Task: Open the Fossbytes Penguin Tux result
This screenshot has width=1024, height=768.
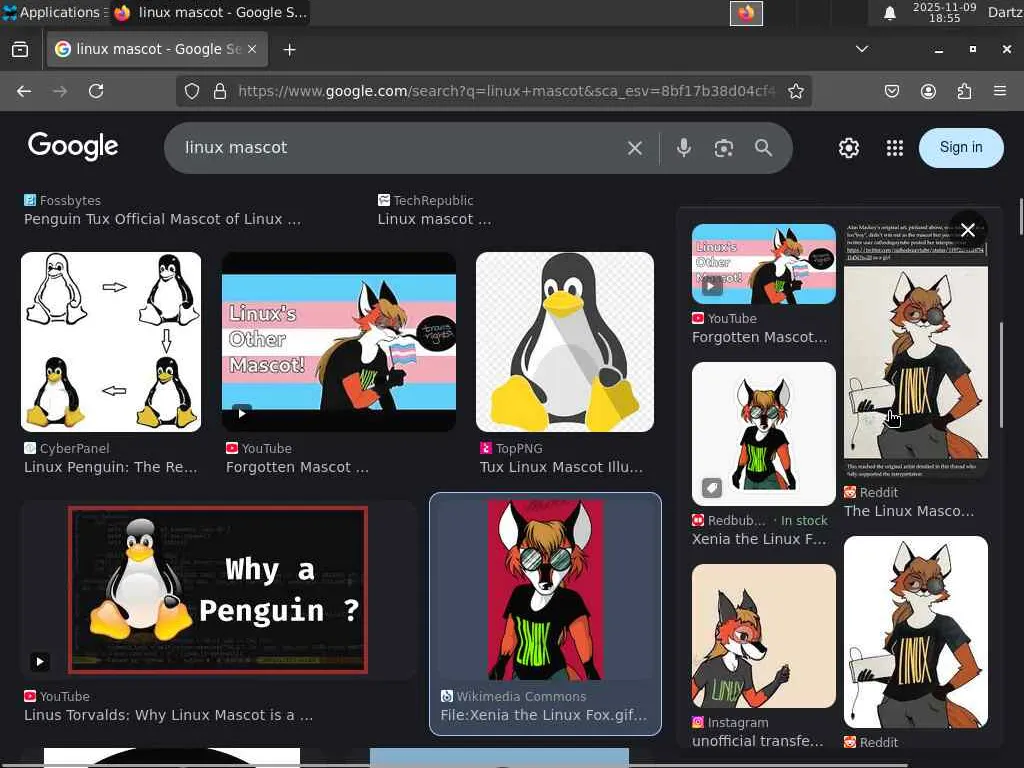Action: 163,219
